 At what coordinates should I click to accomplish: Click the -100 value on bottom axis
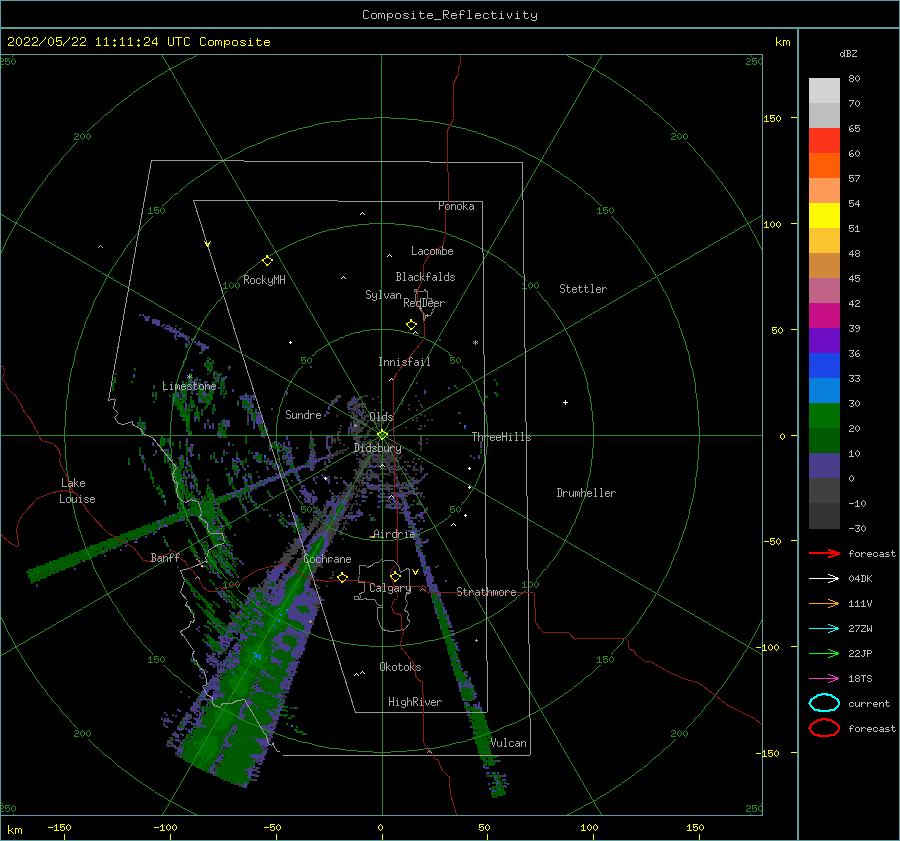[165, 827]
